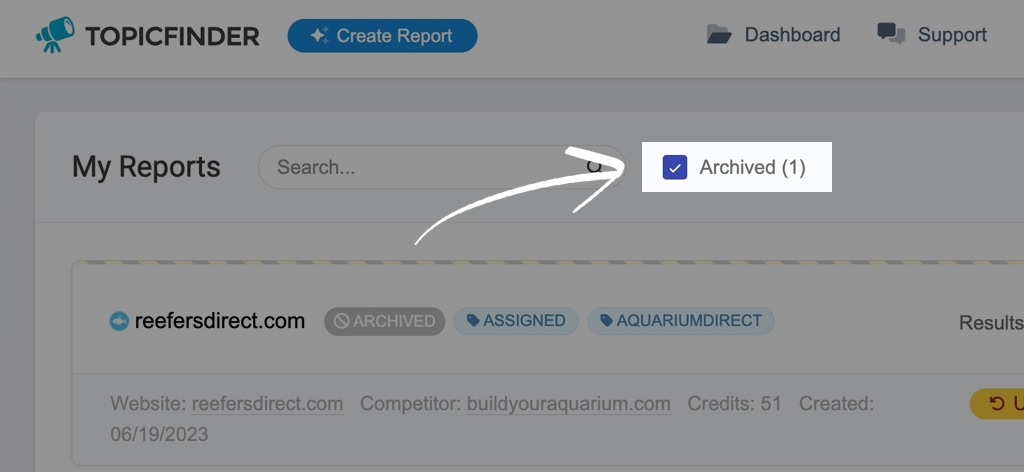The width and height of the screenshot is (1024, 472).
Task: Select the AQUARIUMDIRECT tag
Action: click(680, 321)
